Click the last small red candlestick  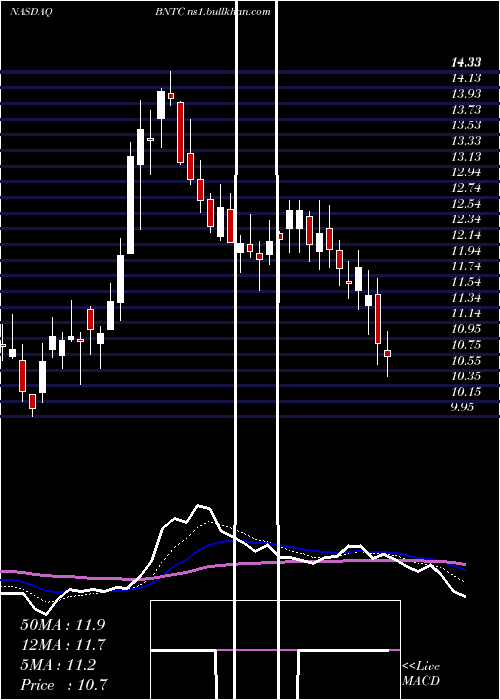click(x=388, y=354)
